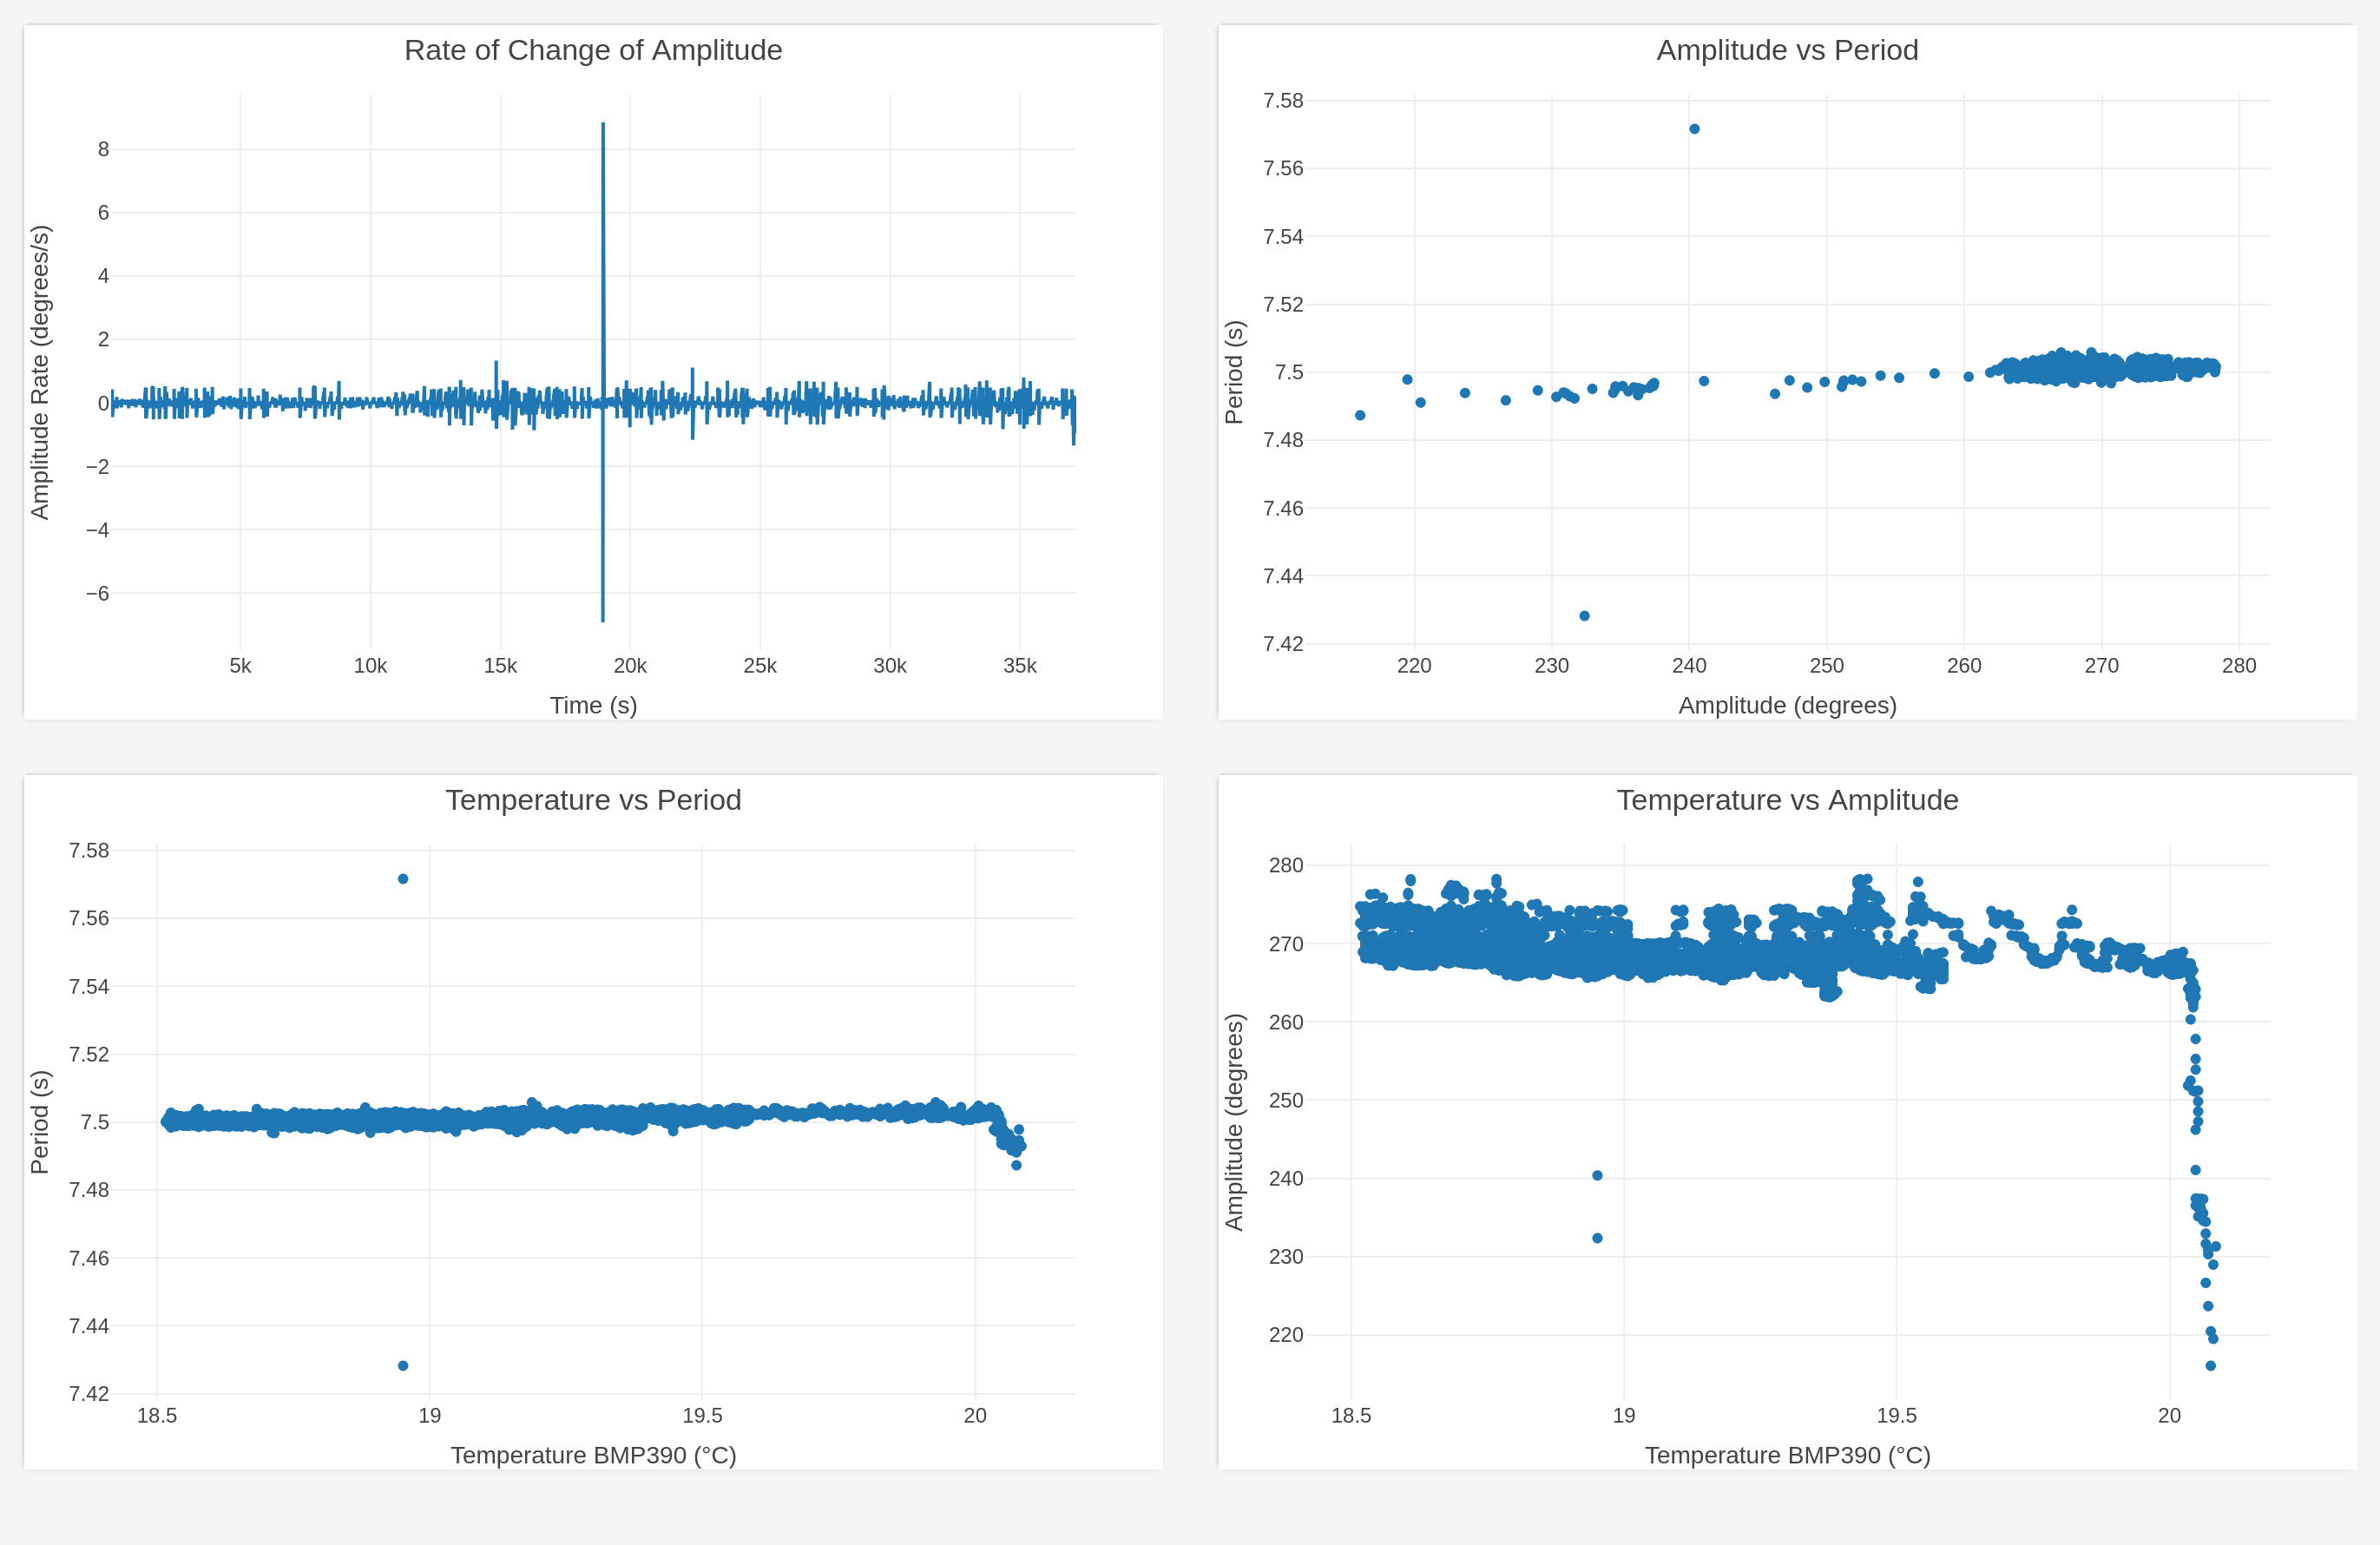Select highest outlier point in Amplitude vs Period
Viewport: 2380px width, 1545px height.
[1694, 129]
